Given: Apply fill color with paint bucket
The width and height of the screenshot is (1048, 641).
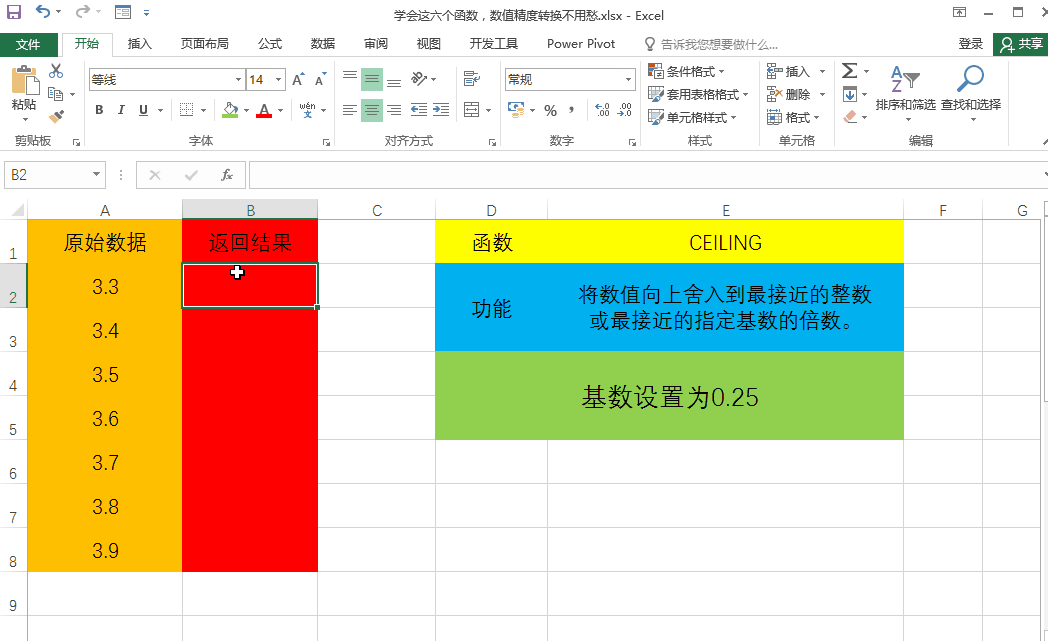Looking at the screenshot, I should tap(230, 110).
